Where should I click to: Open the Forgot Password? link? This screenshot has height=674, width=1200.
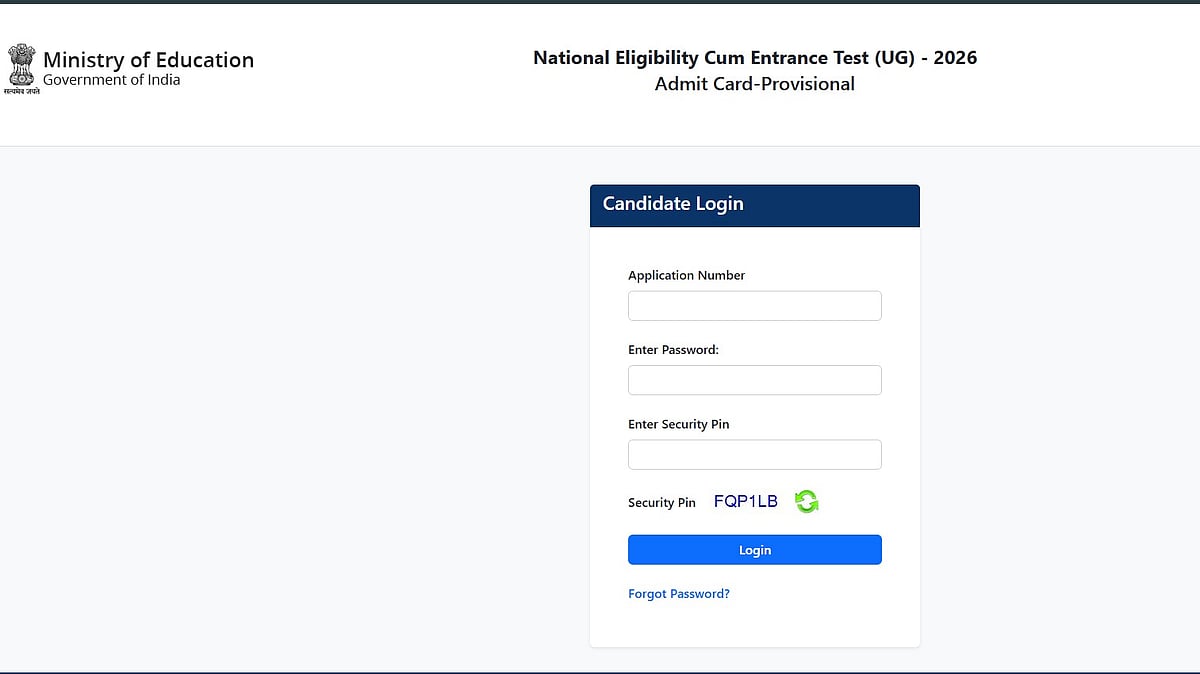click(678, 594)
